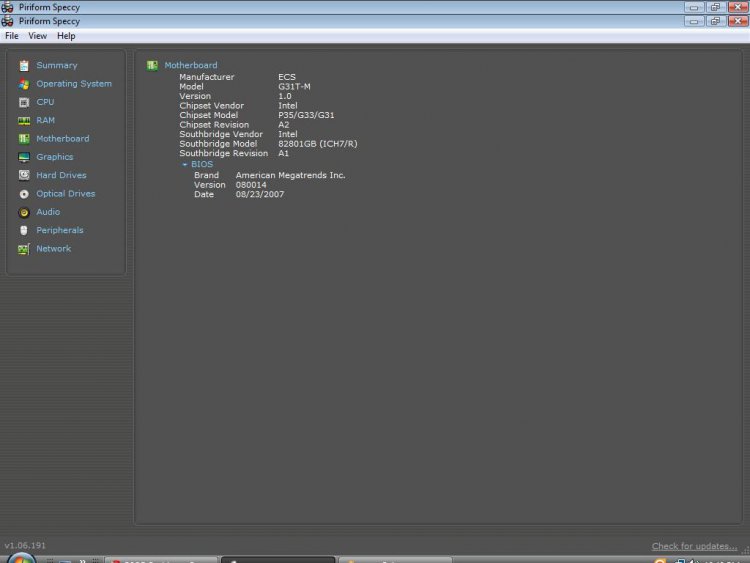Select the BIOS version value 080014

251,185
